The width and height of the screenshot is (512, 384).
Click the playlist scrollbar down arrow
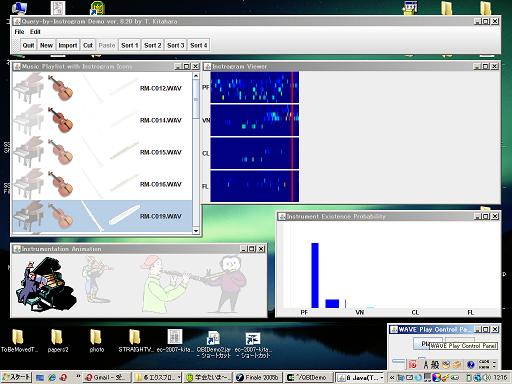196,231
